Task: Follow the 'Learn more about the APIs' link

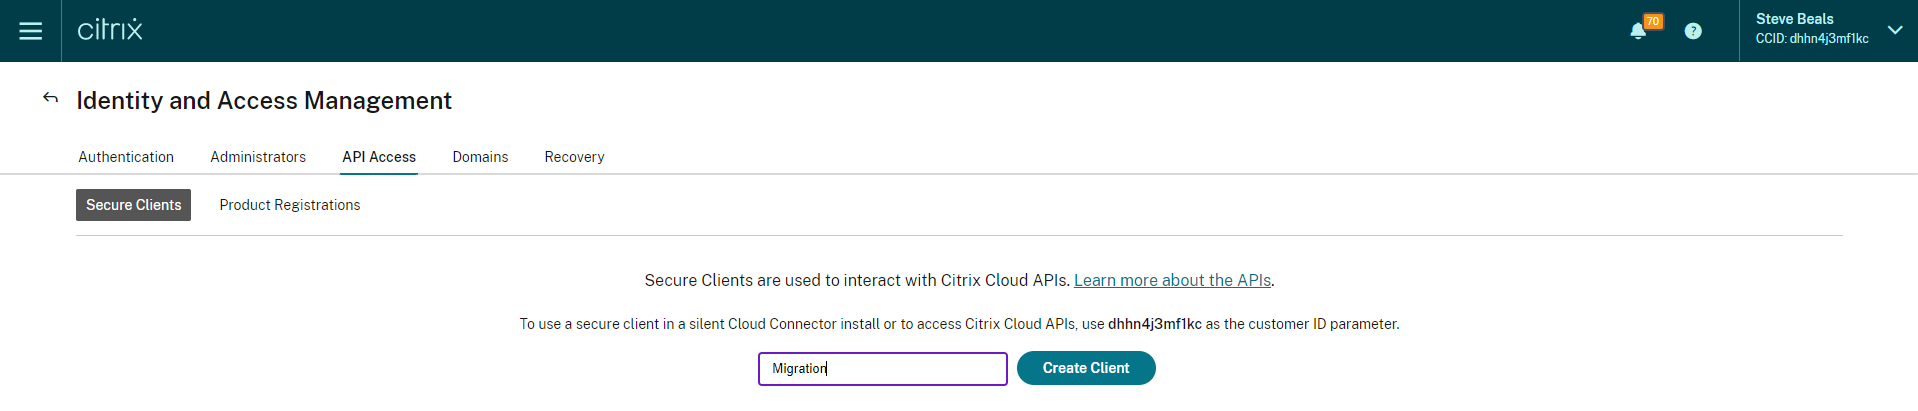Action: click(1172, 280)
